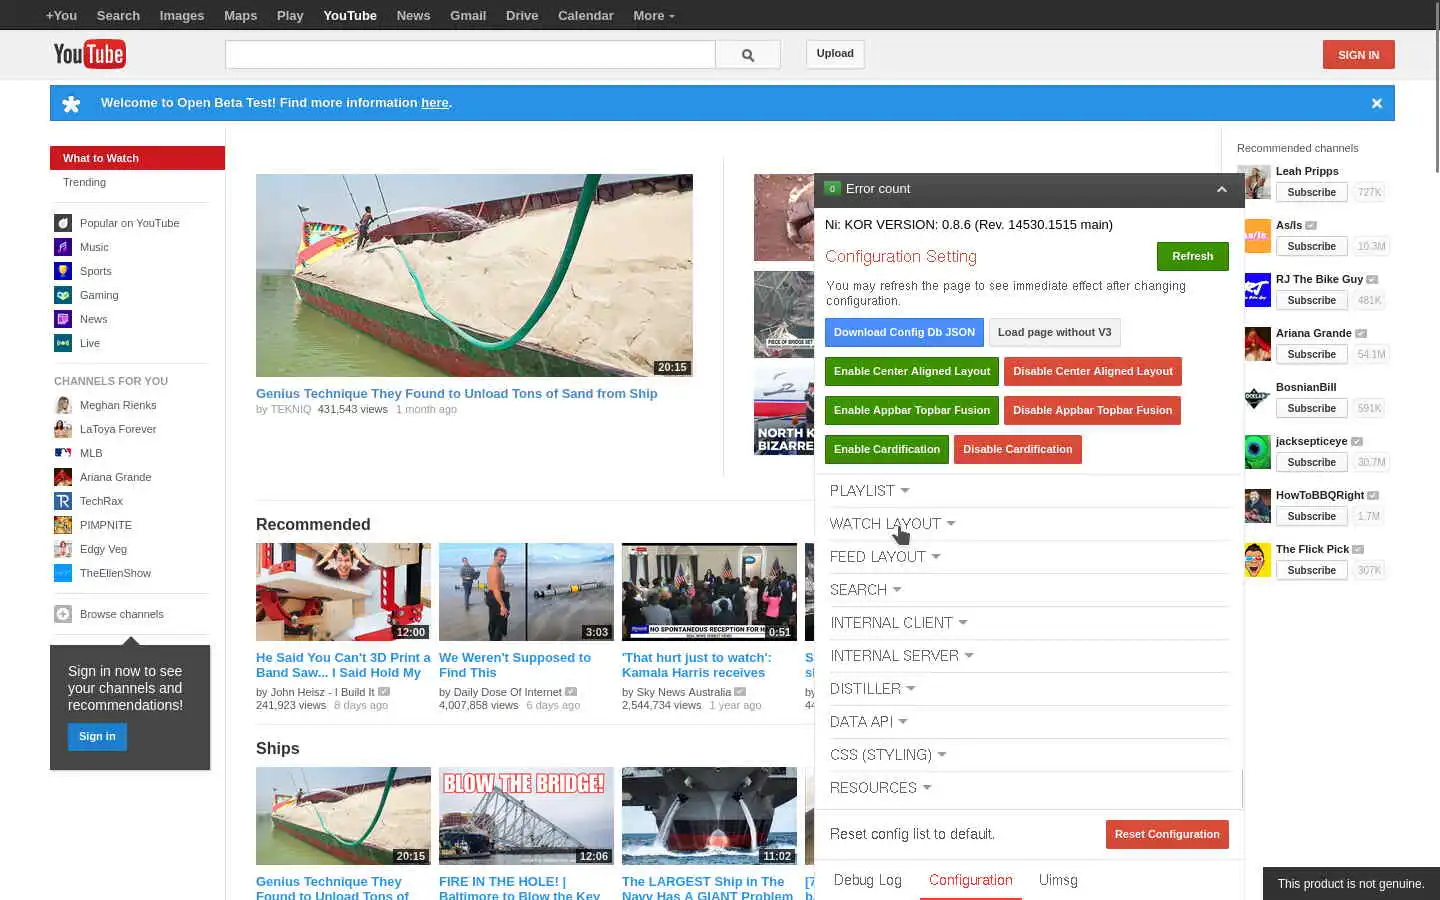Click the green Refresh button

coord(1192,256)
